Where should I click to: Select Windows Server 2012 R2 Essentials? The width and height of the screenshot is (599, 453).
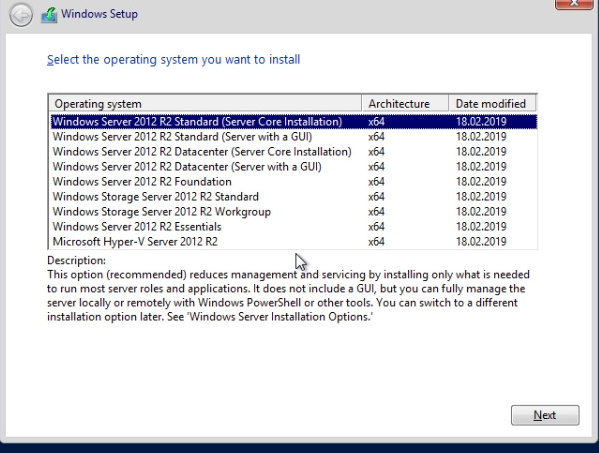pos(293,226)
